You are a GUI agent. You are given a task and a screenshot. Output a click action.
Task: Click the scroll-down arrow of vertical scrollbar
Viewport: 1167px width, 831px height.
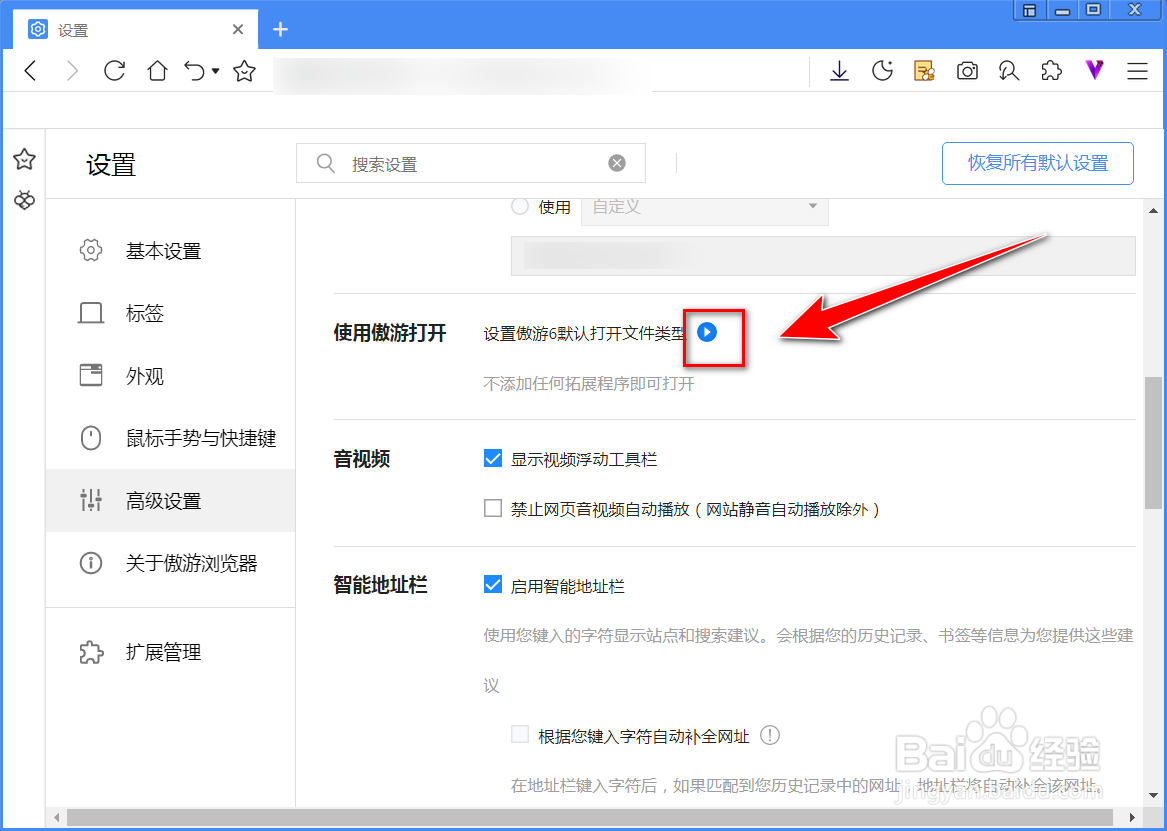(1153, 797)
